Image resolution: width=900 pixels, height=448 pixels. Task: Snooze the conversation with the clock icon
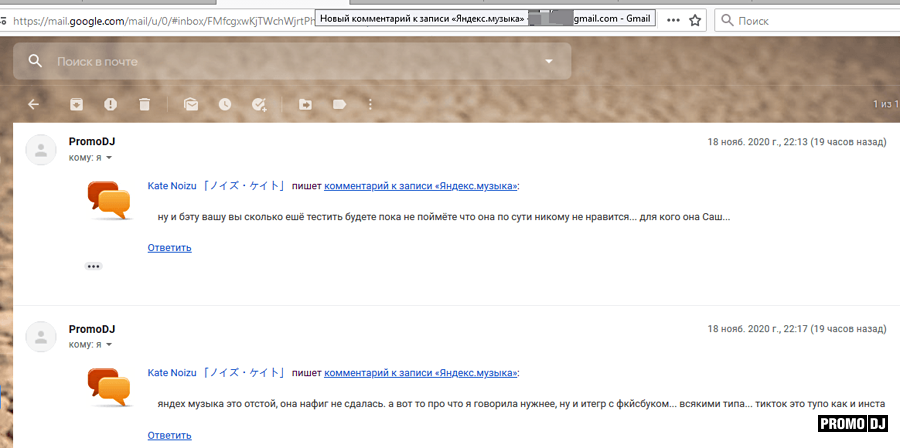click(x=225, y=104)
